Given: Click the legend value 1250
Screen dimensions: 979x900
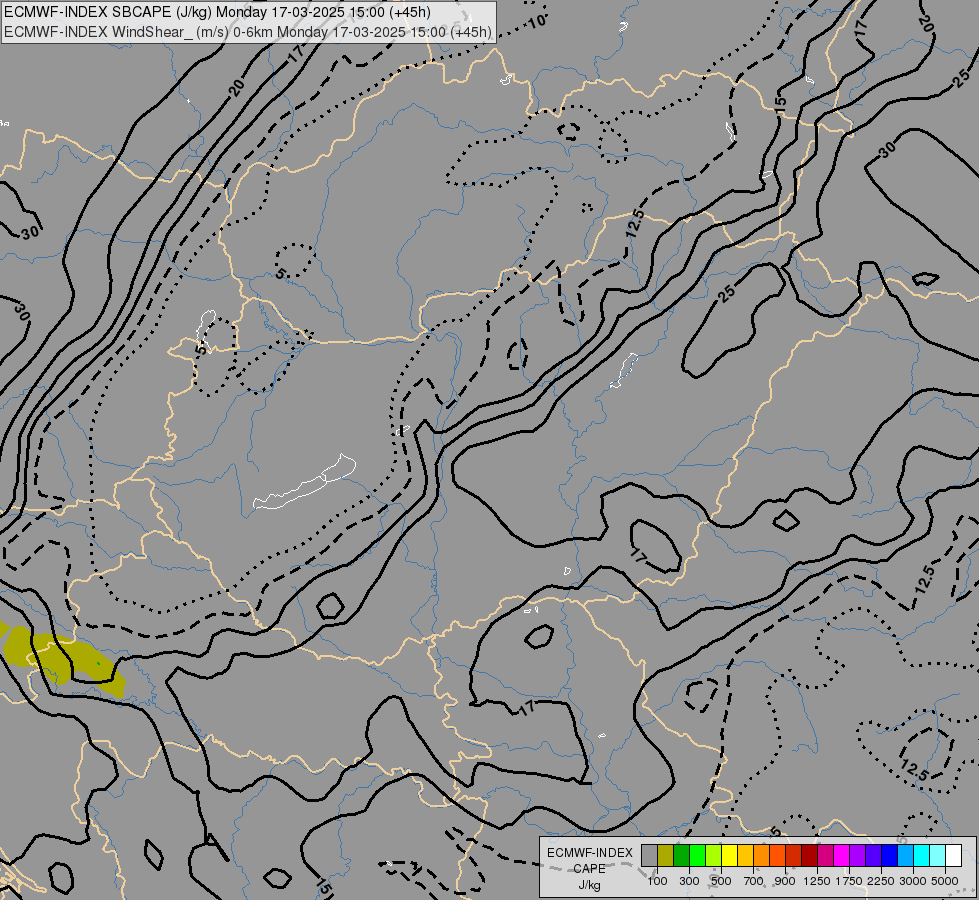Looking at the screenshot, I should 817,881.
